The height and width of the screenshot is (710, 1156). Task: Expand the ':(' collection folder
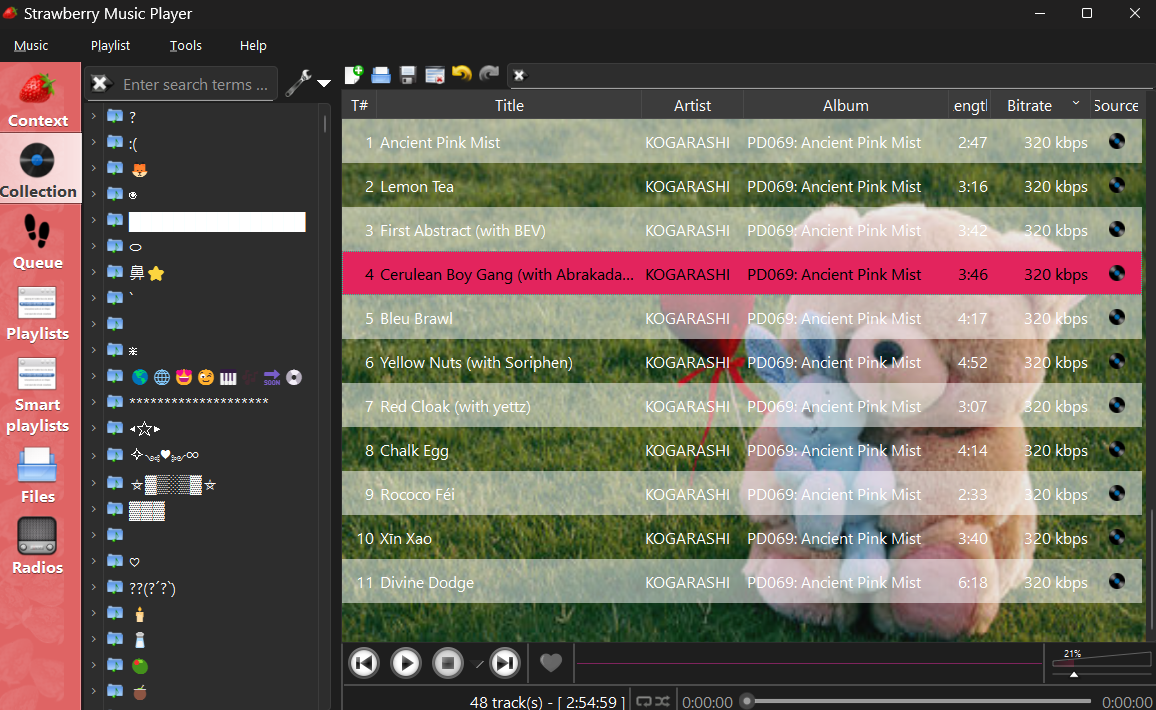tap(94, 142)
